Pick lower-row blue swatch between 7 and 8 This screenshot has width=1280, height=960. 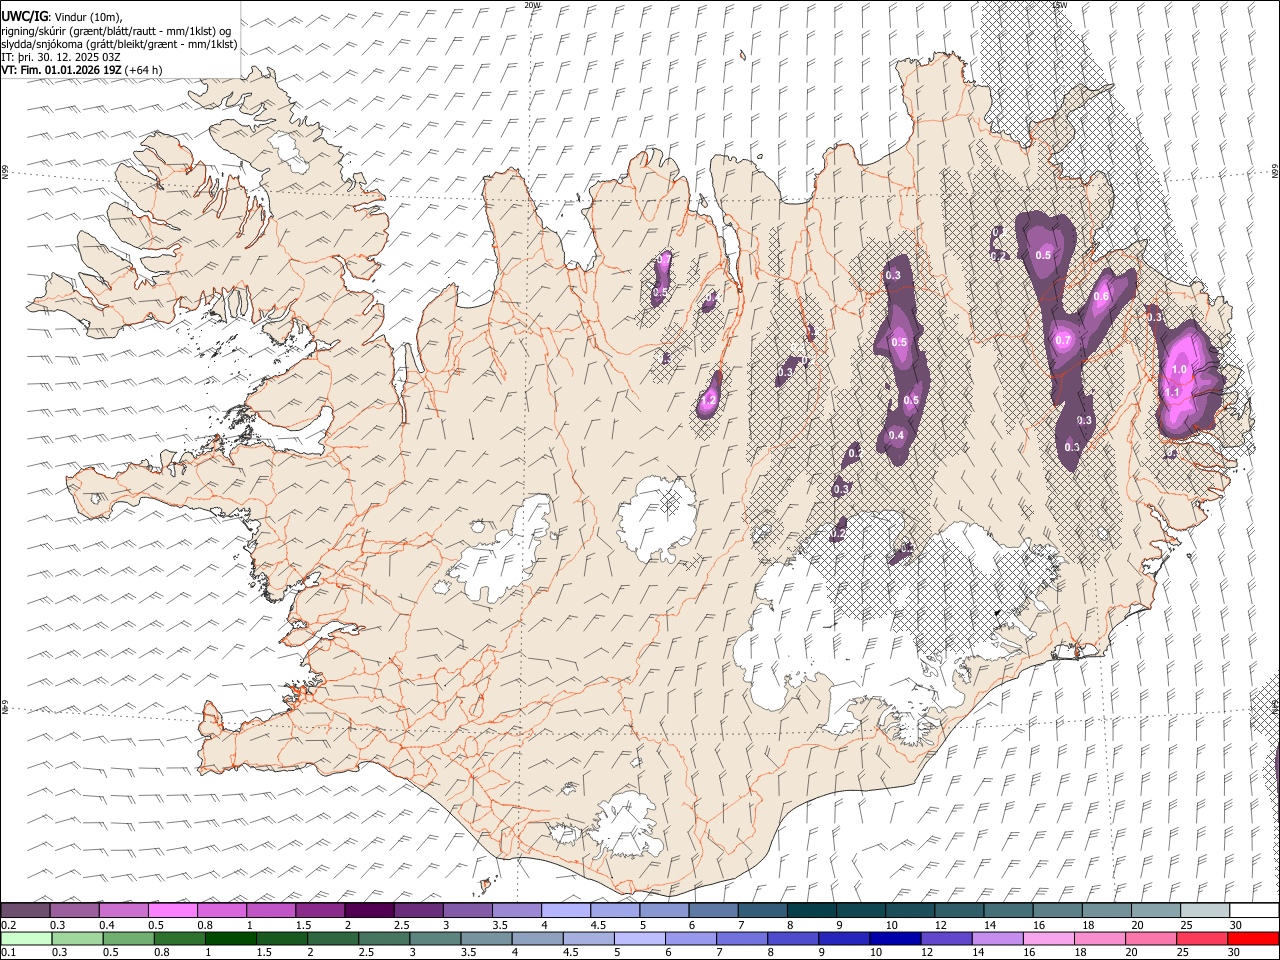pos(742,938)
